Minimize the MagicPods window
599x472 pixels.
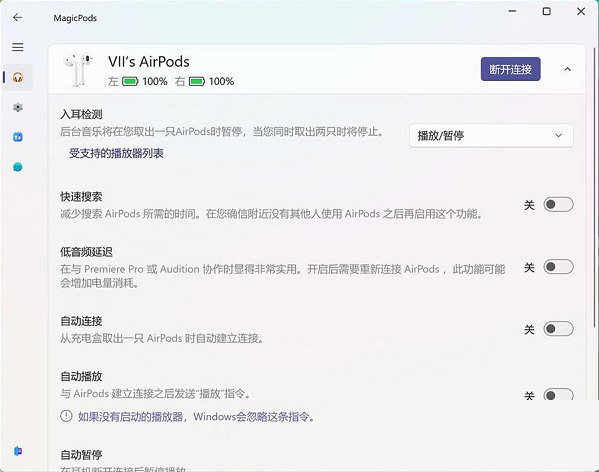pos(512,11)
